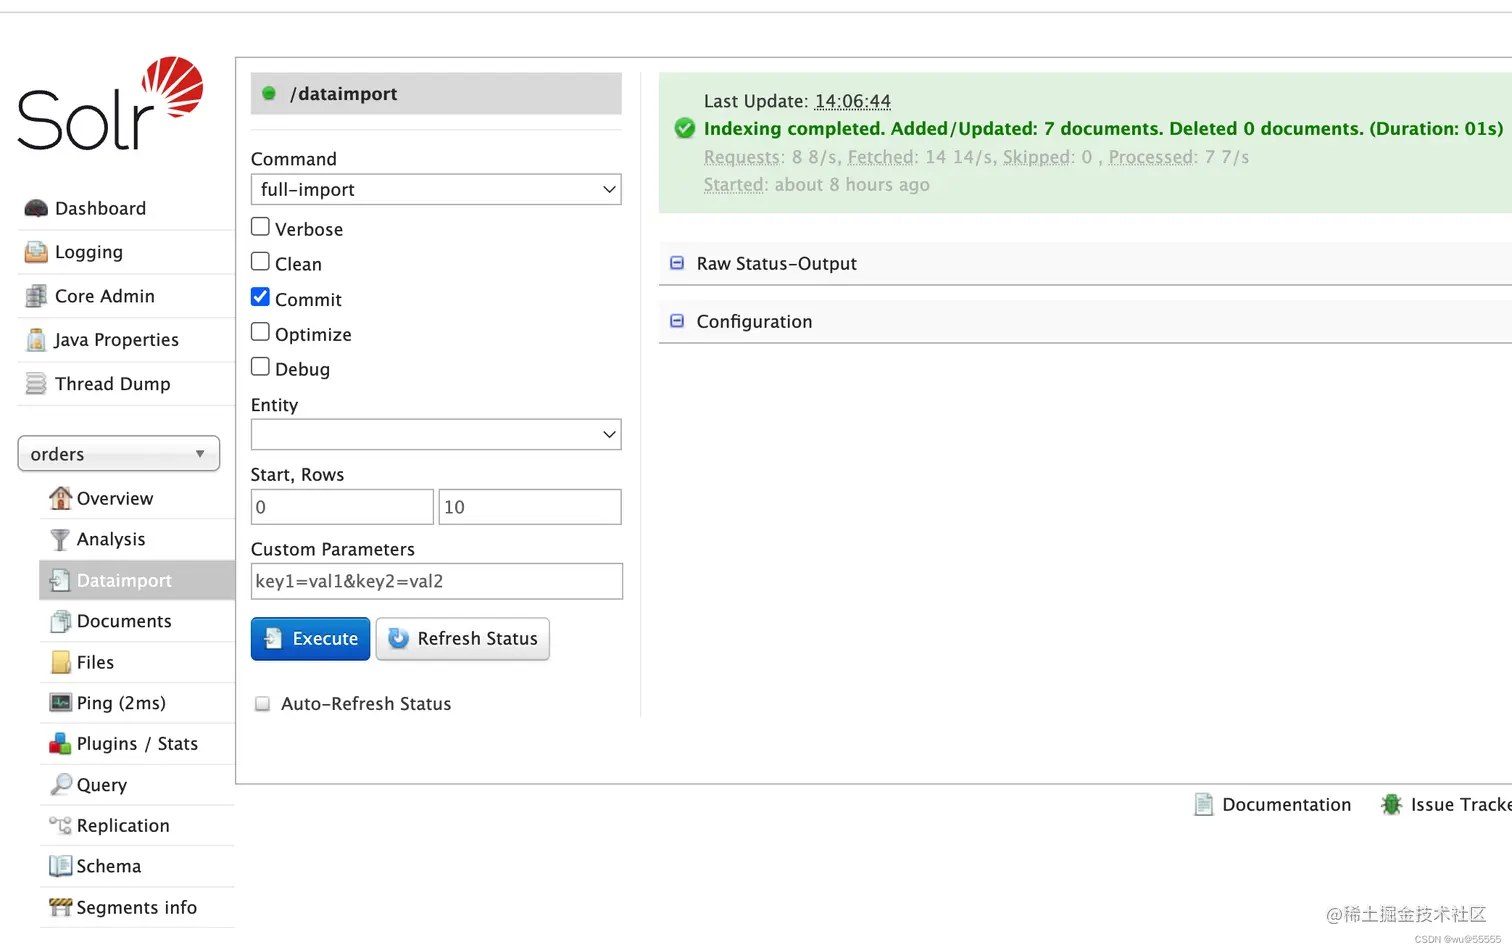Click the Dataimport sidebar icon
Image resolution: width=1512 pixels, height=950 pixels.
tap(60, 580)
